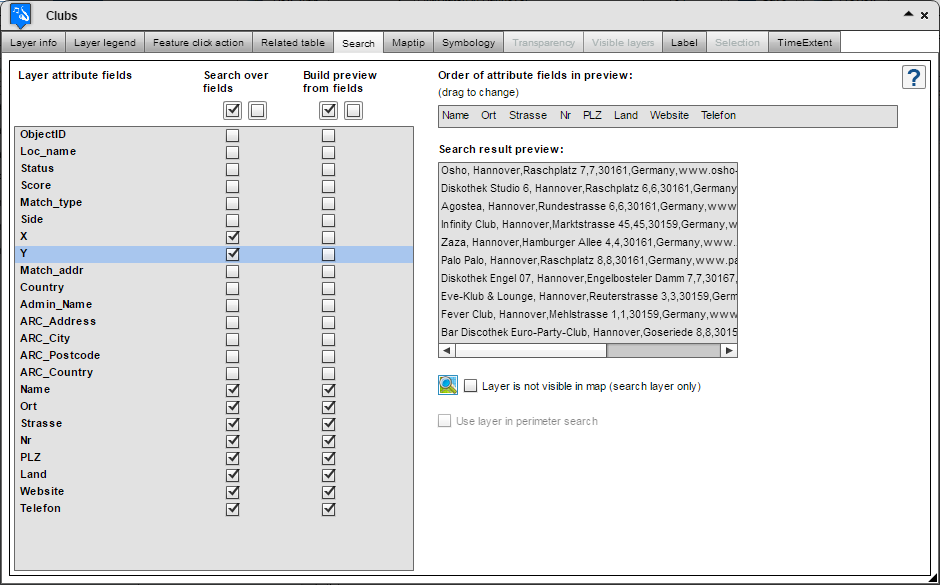940x585 pixels.
Task: Uncheck search over Name field
Action: tap(233, 390)
